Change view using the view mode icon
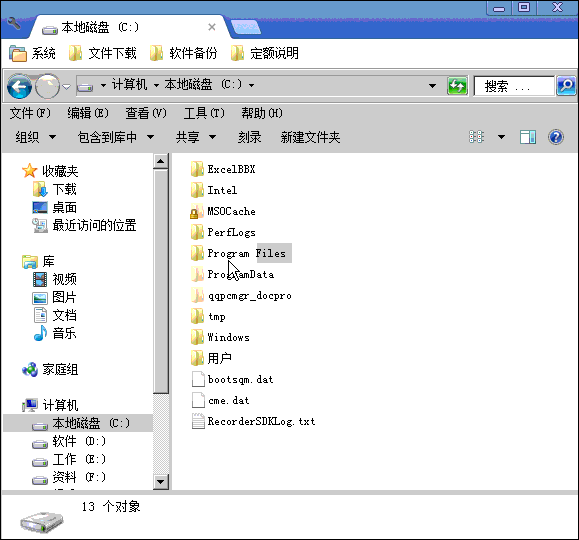 click(476, 137)
